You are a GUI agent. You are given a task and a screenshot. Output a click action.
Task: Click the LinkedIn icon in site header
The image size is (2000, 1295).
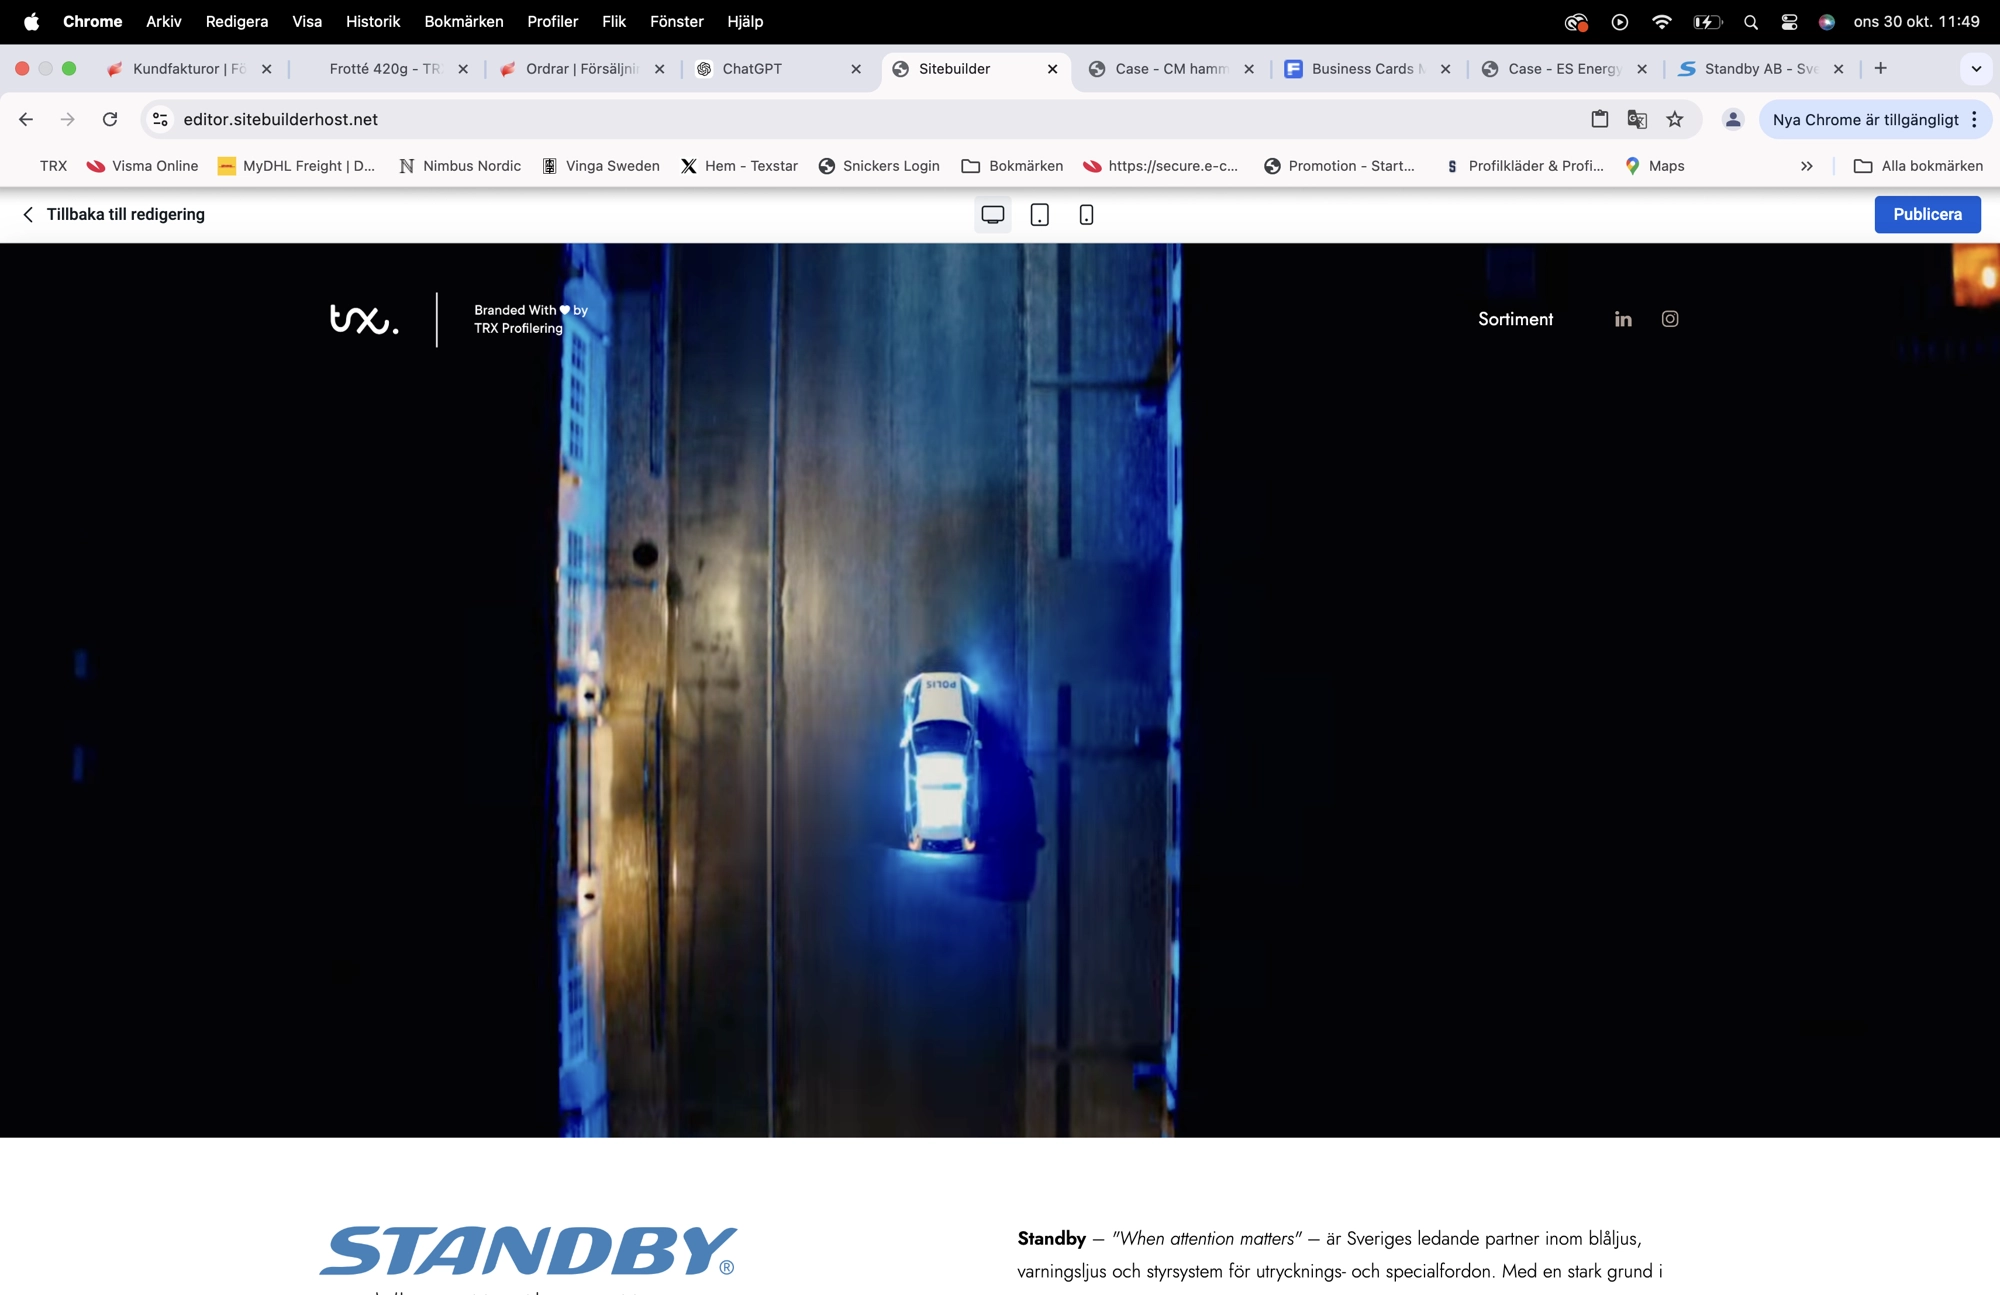[x=1623, y=319]
